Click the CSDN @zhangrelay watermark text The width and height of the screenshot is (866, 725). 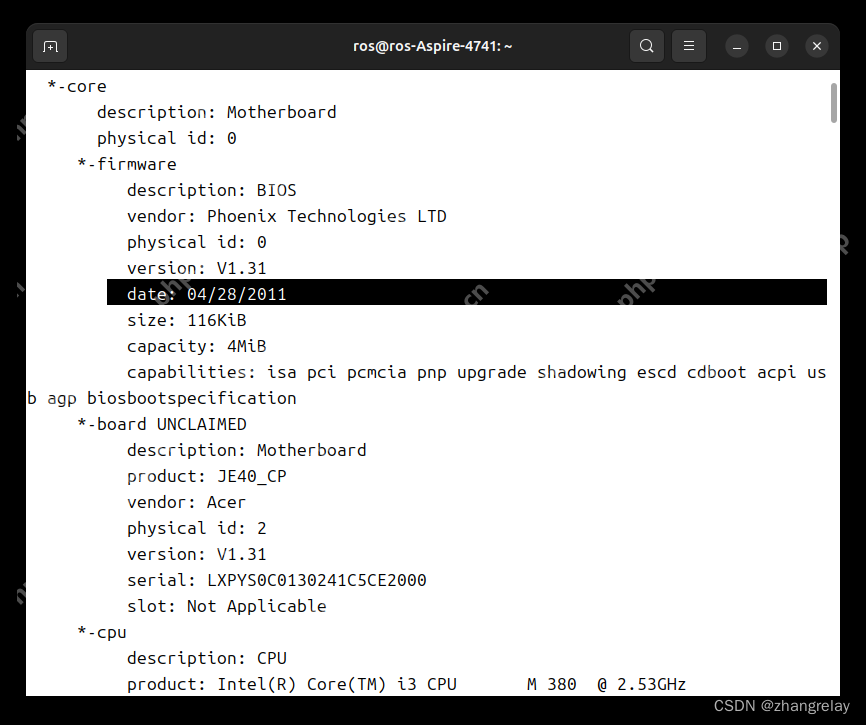point(781,706)
